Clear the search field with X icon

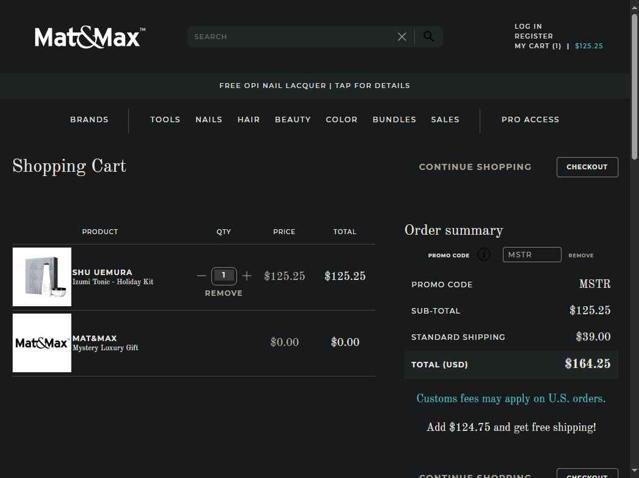pos(402,37)
